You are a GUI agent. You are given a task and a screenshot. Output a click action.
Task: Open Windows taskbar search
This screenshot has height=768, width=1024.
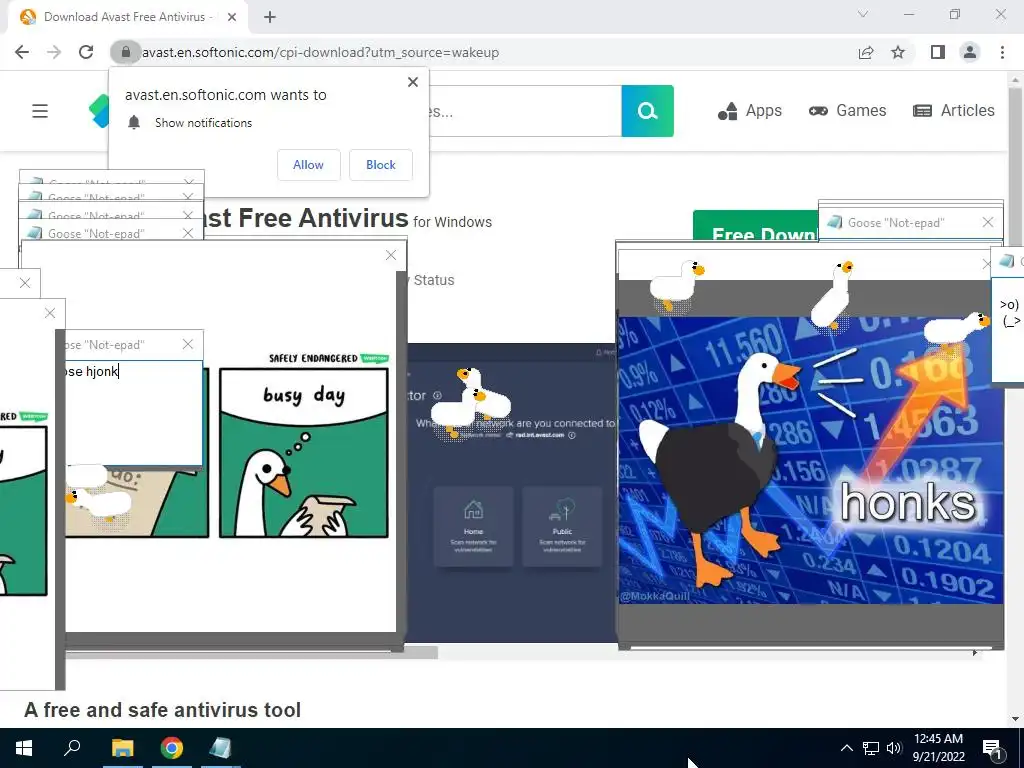pos(72,748)
